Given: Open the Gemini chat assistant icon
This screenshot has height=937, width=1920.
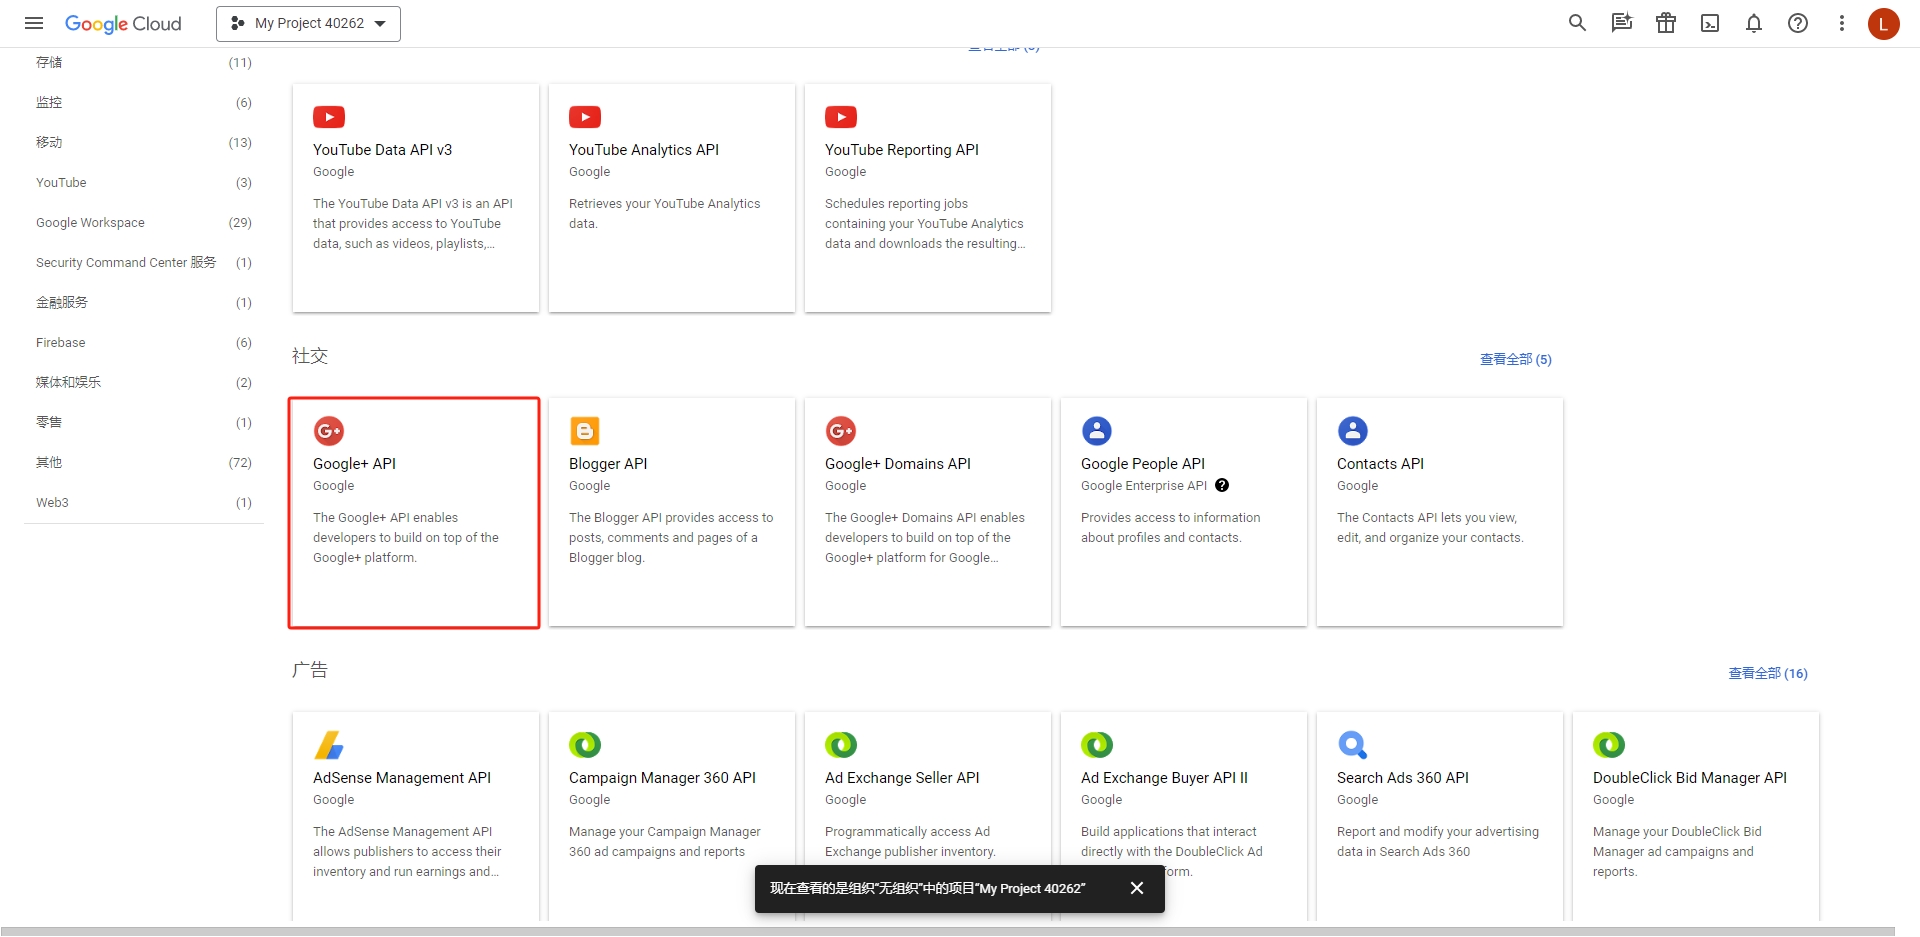Looking at the screenshot, I should [x=1621, y=23].
